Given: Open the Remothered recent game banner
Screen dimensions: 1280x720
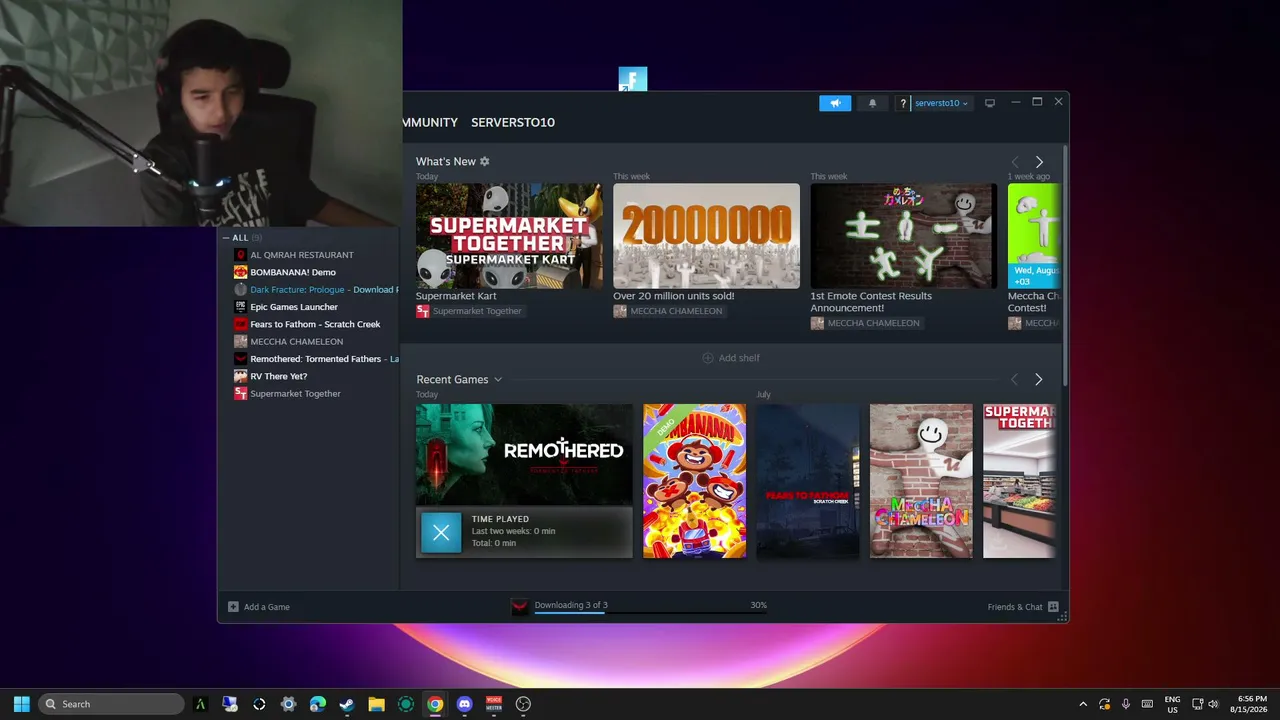Looking at the screenshot, I should (x=524, y=455).
